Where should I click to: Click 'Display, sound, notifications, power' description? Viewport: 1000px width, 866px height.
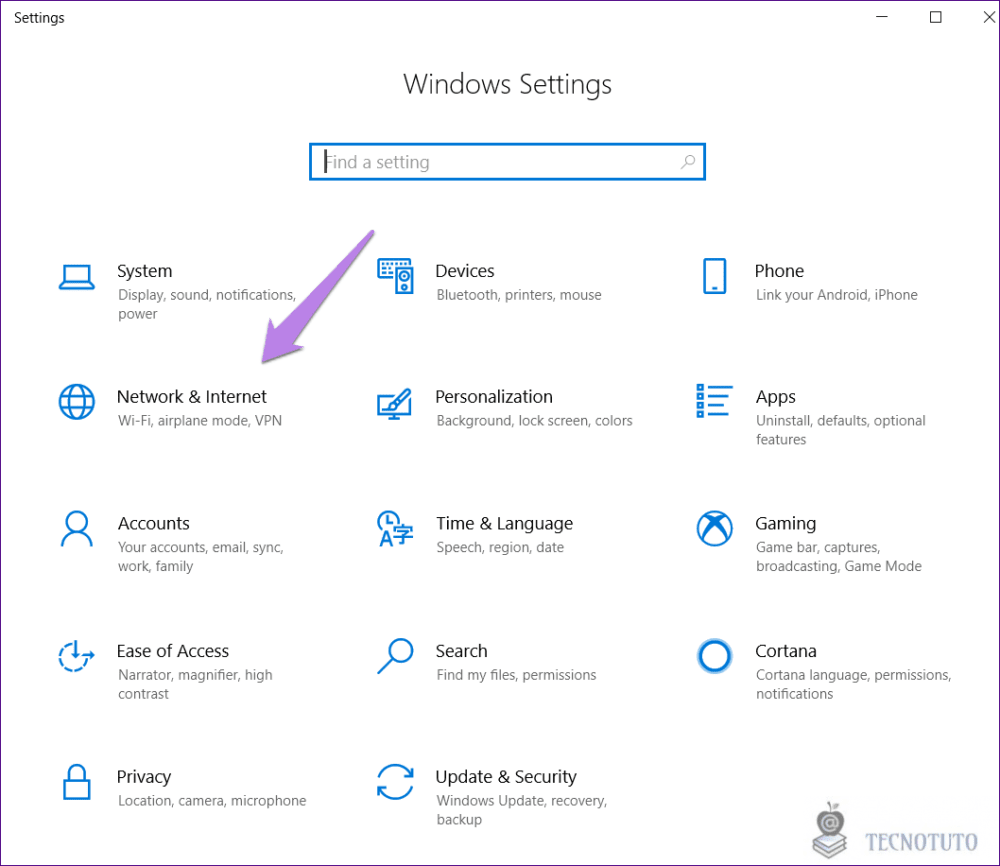(x=207, y=304)
